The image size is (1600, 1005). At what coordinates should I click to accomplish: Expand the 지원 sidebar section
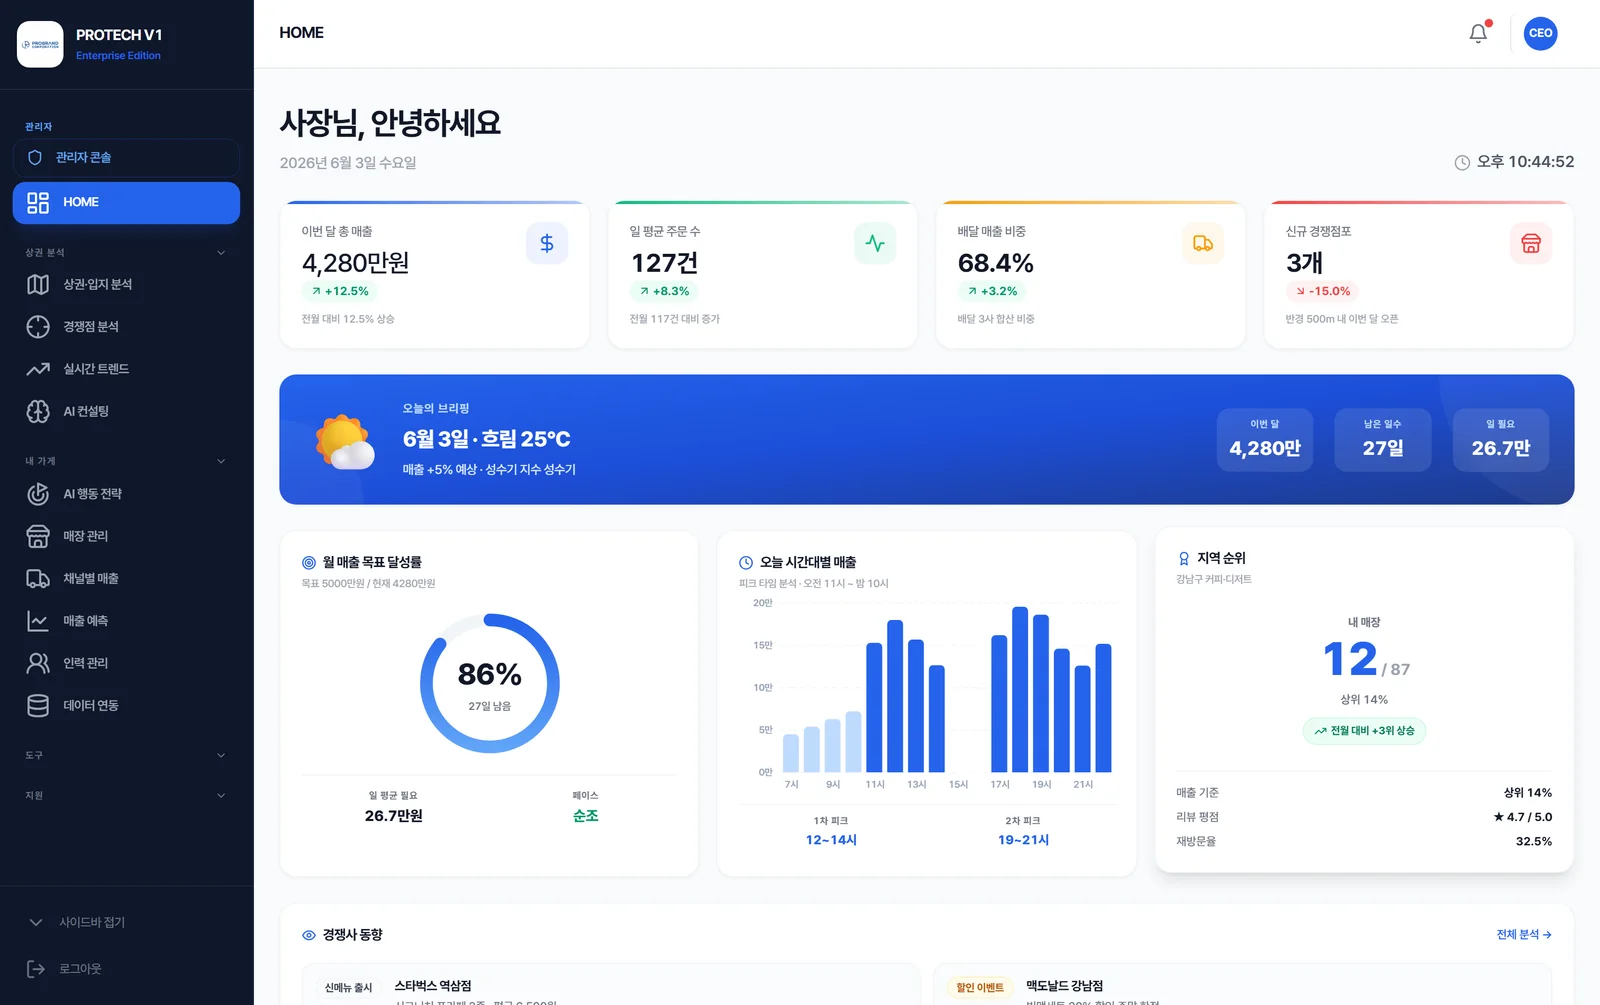point(126,796)
